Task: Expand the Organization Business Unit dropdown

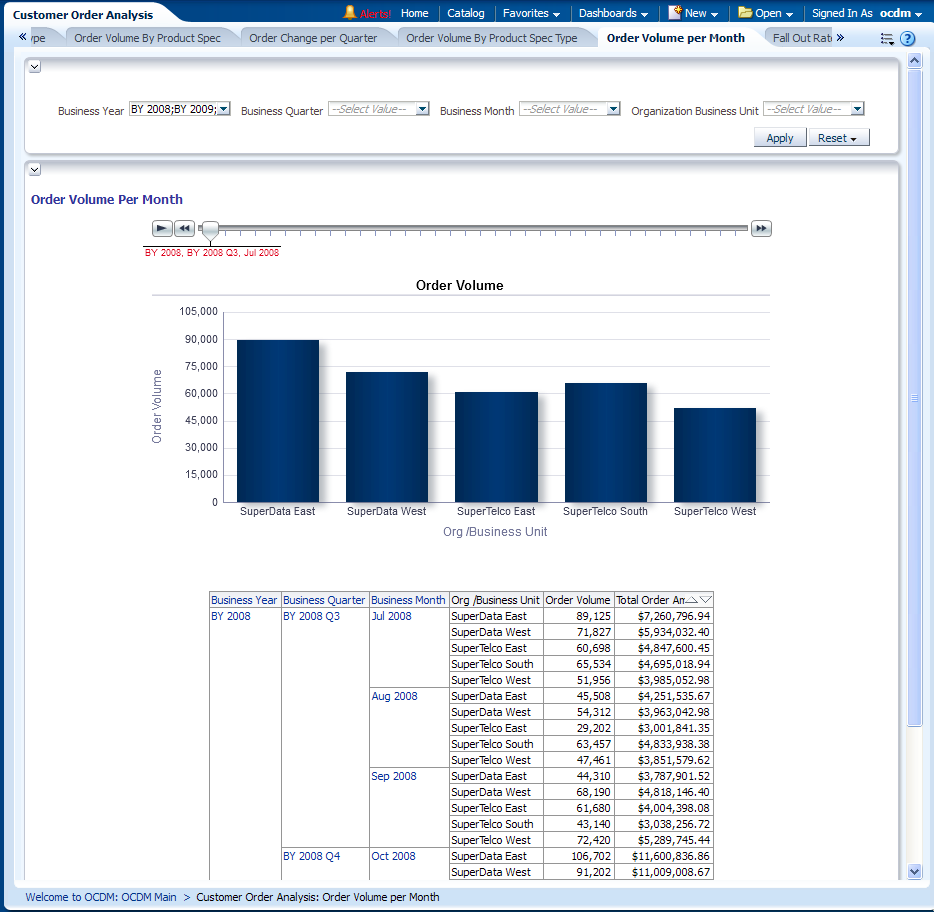Action: coord(857,109)
